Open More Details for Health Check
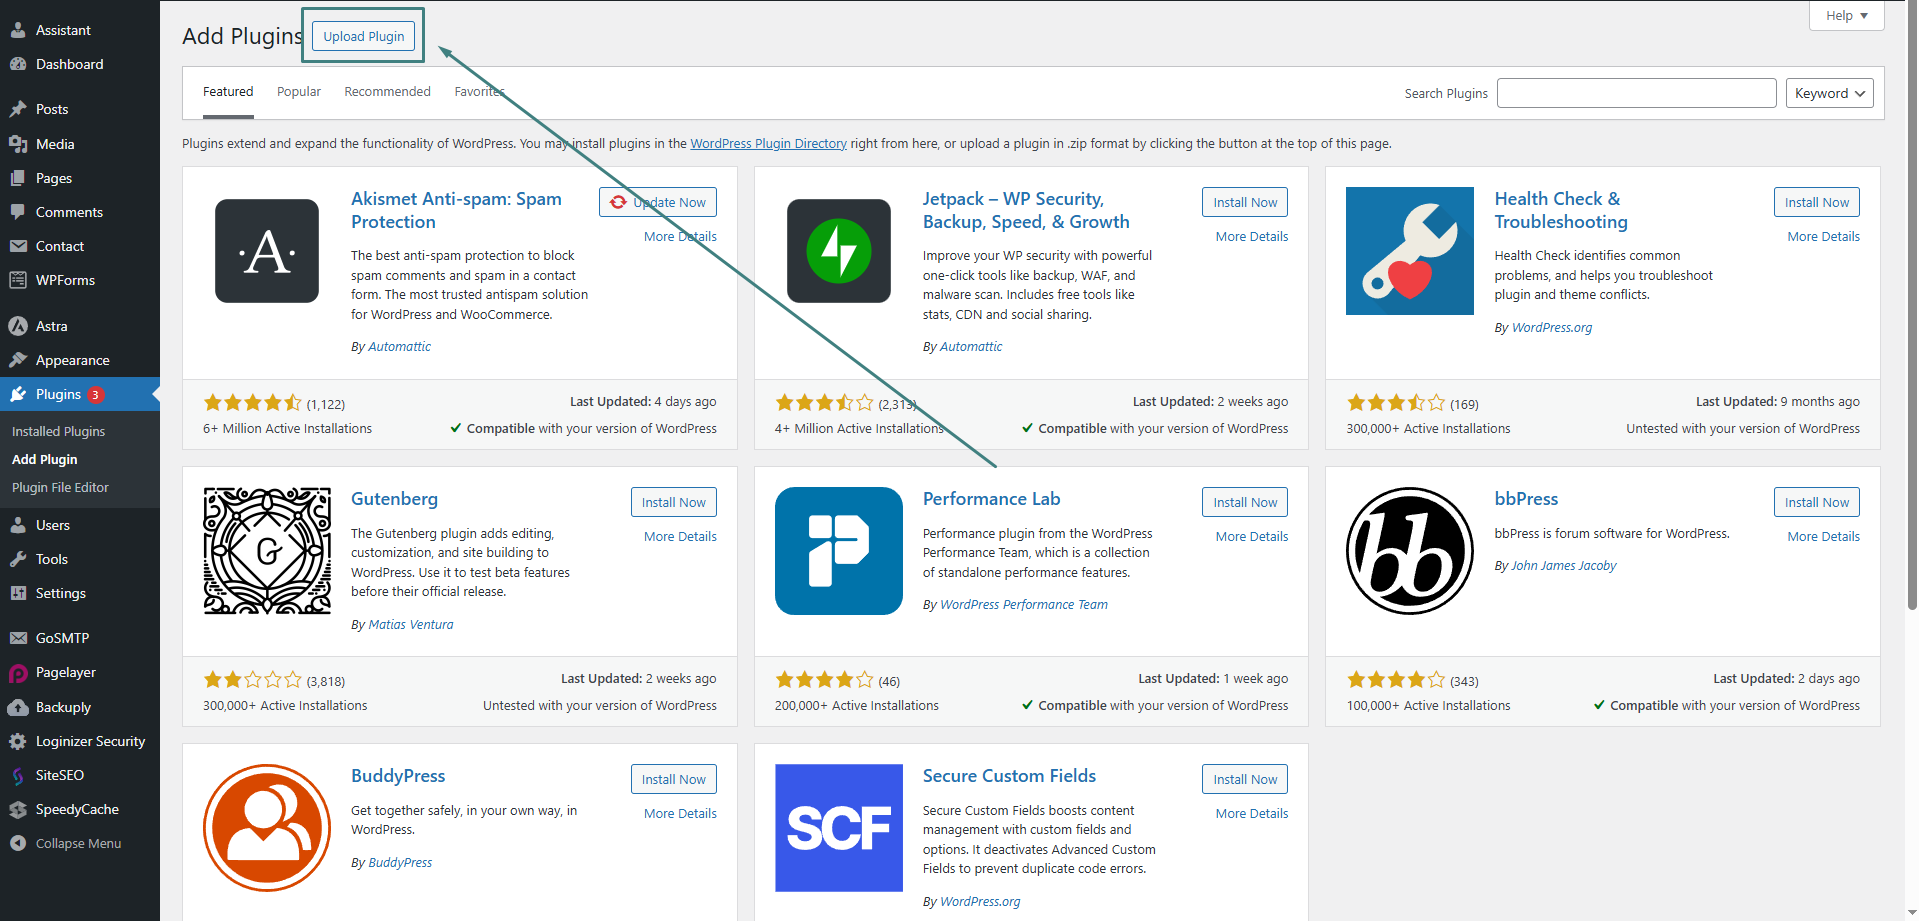Image resolution: width=1919 pixels, height=921 pixels. point(1824,237)
